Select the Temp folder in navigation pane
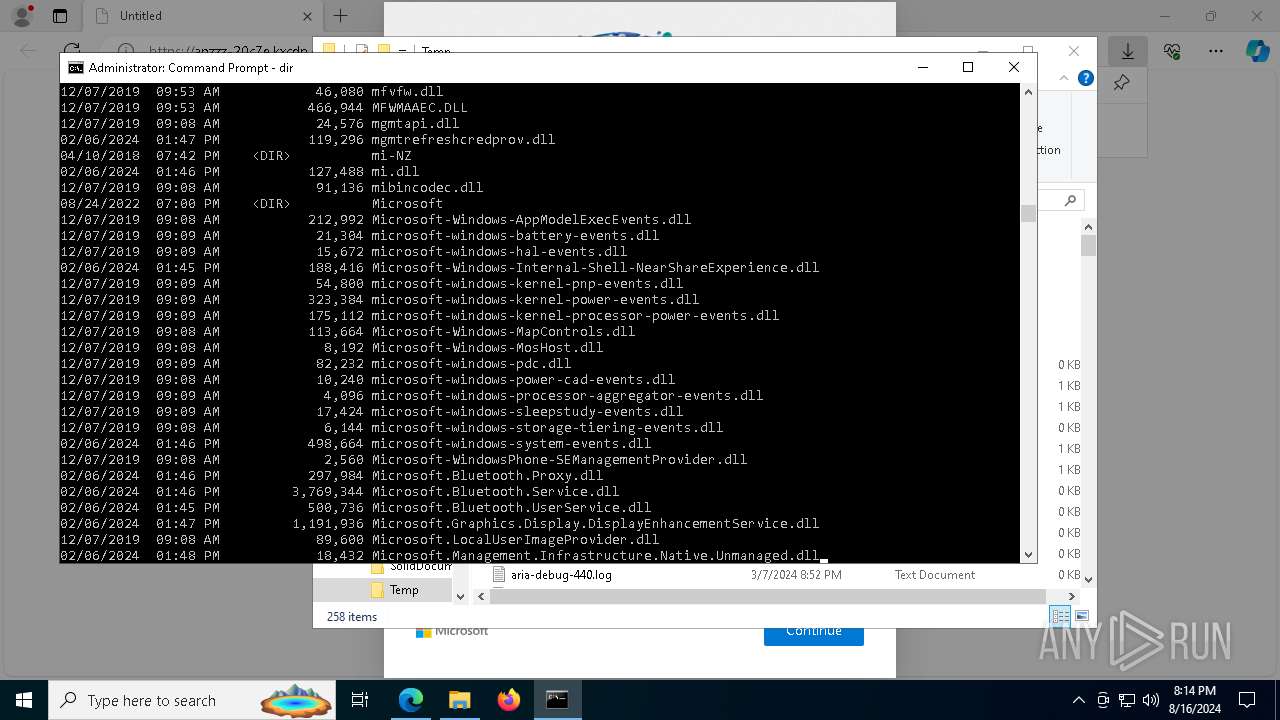 pos(404,590)
